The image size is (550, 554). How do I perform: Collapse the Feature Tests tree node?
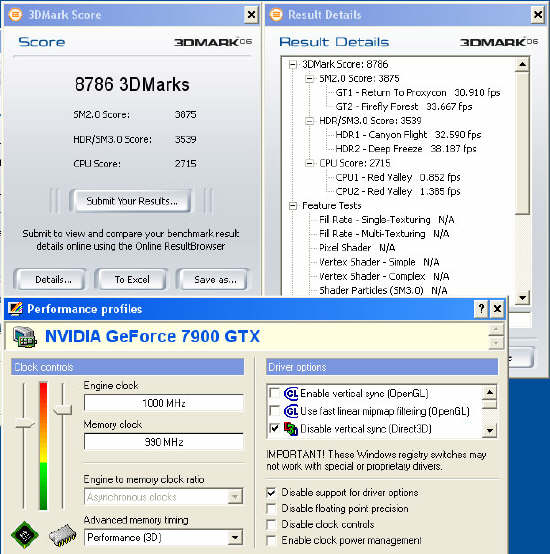click(292, 206)
